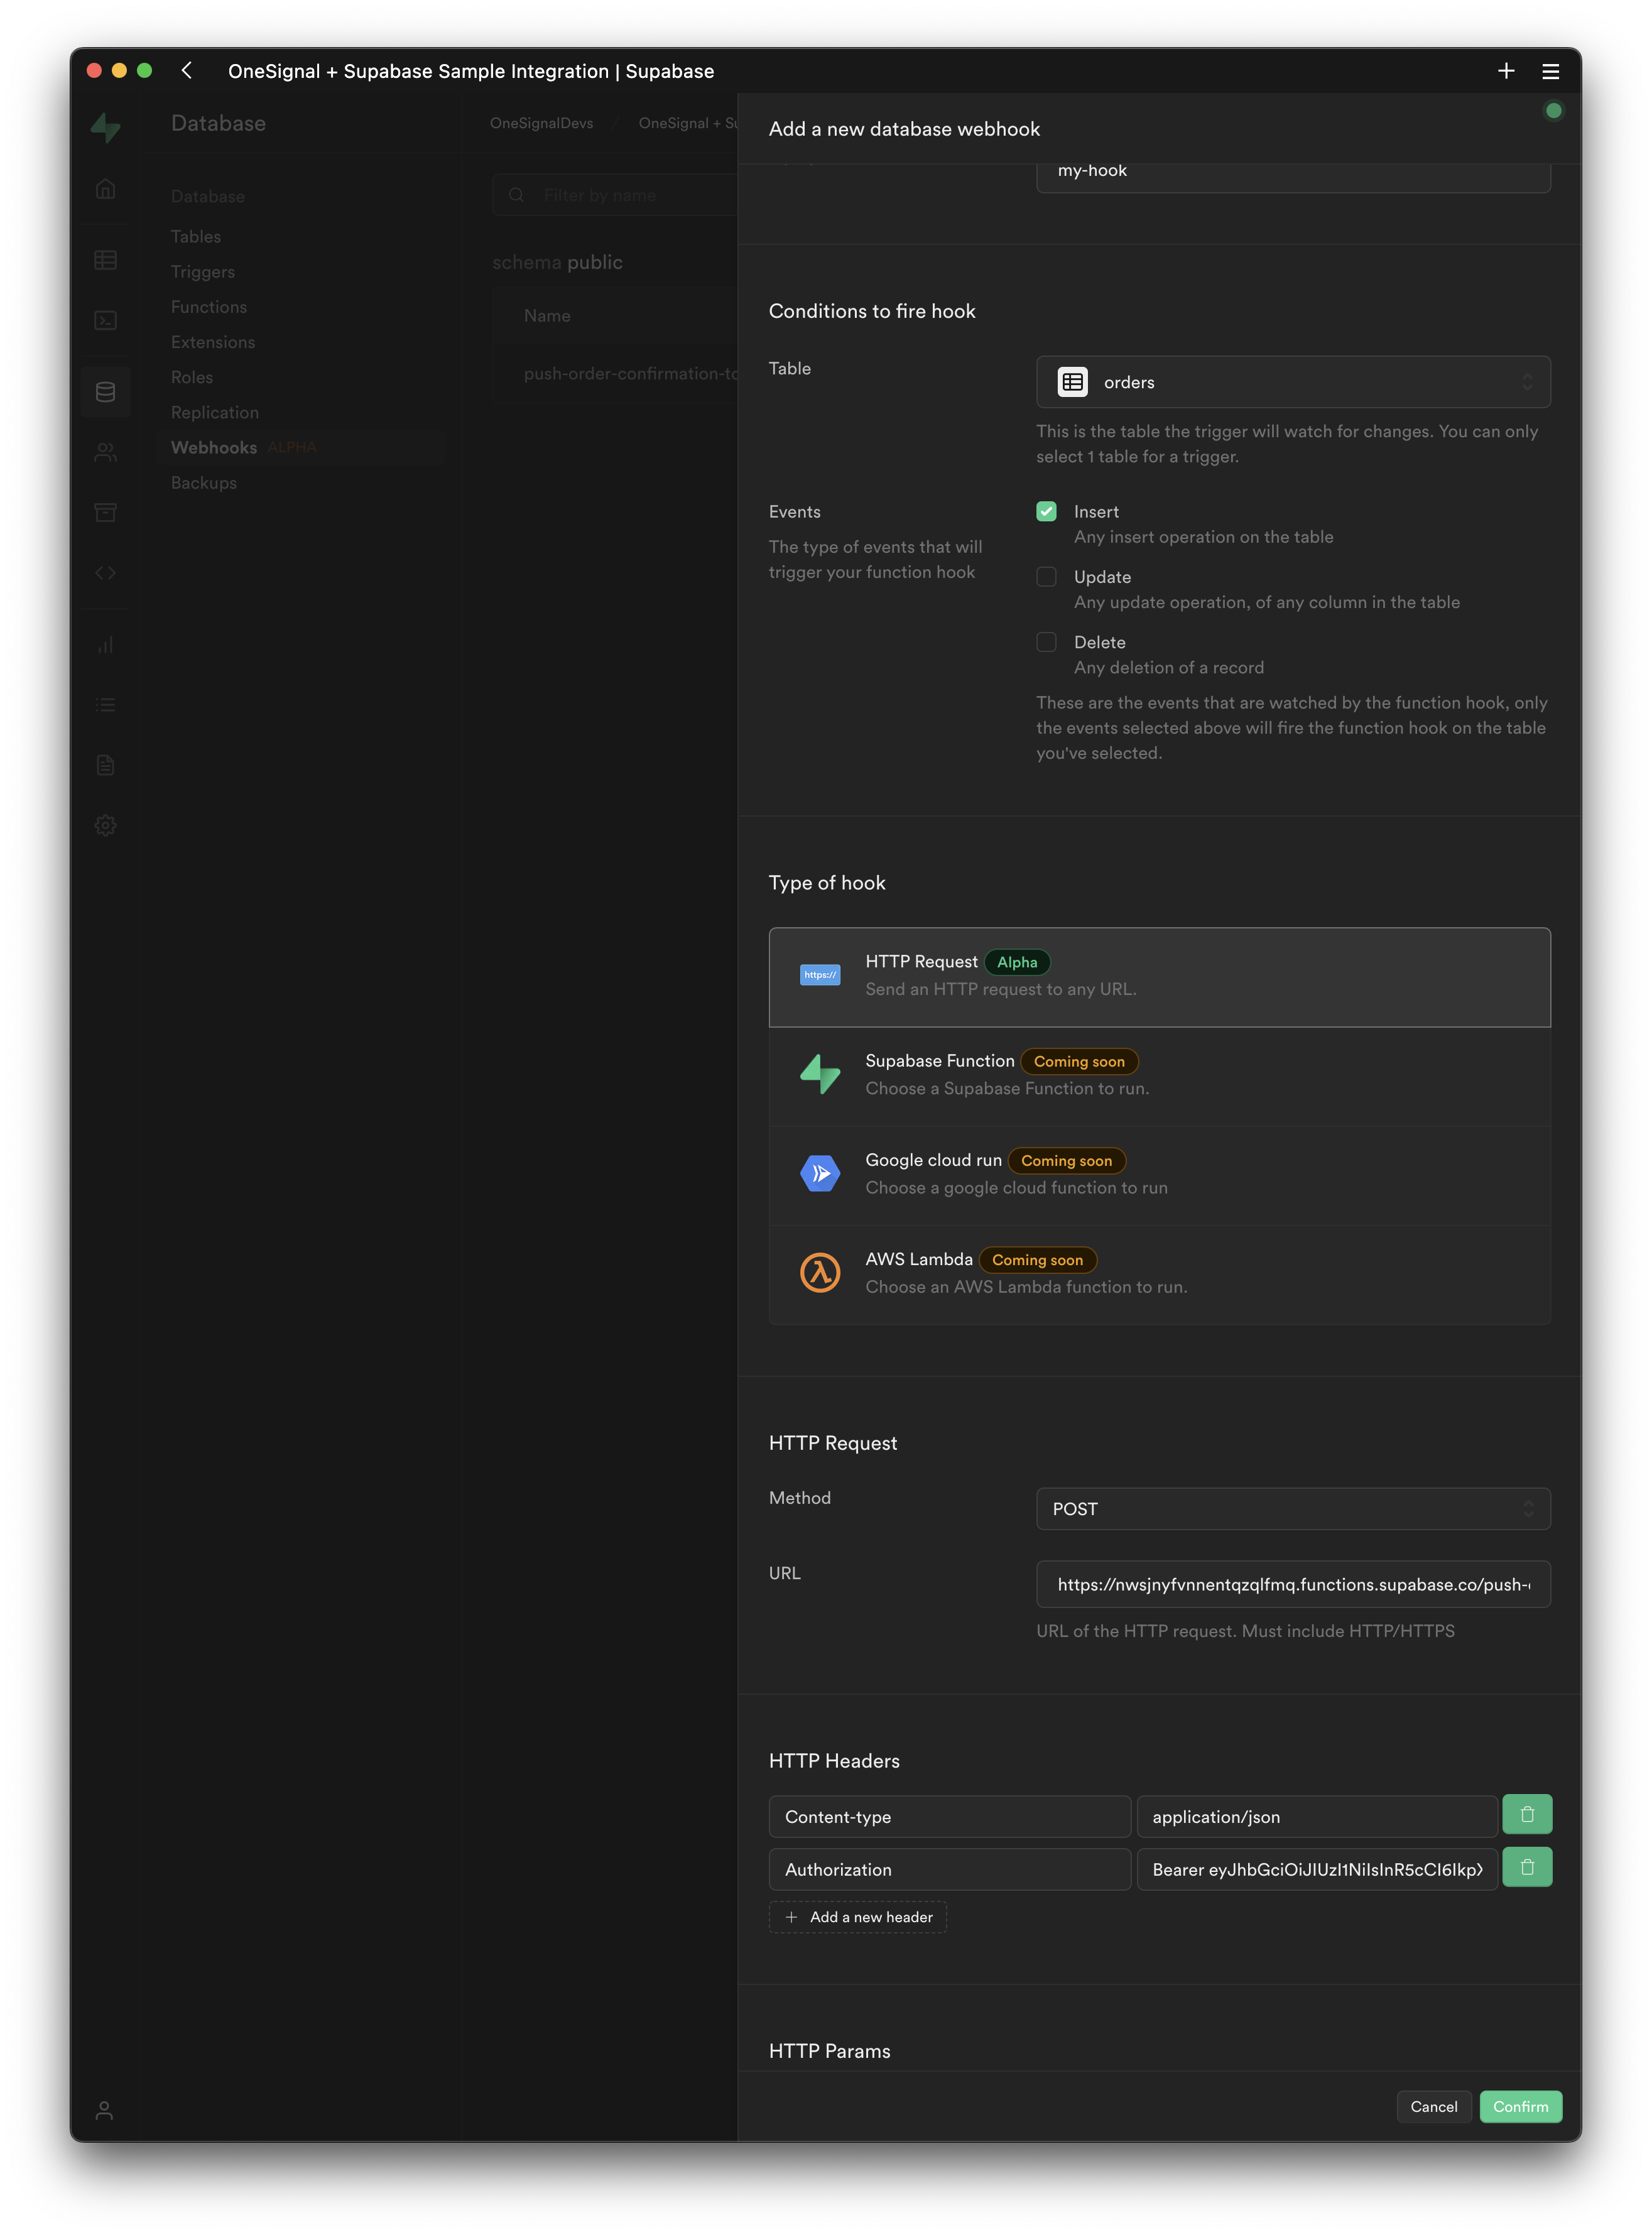1652x2235 pixels.
Task: Click the Supabase logo icon
Action: tap(105, 127)
